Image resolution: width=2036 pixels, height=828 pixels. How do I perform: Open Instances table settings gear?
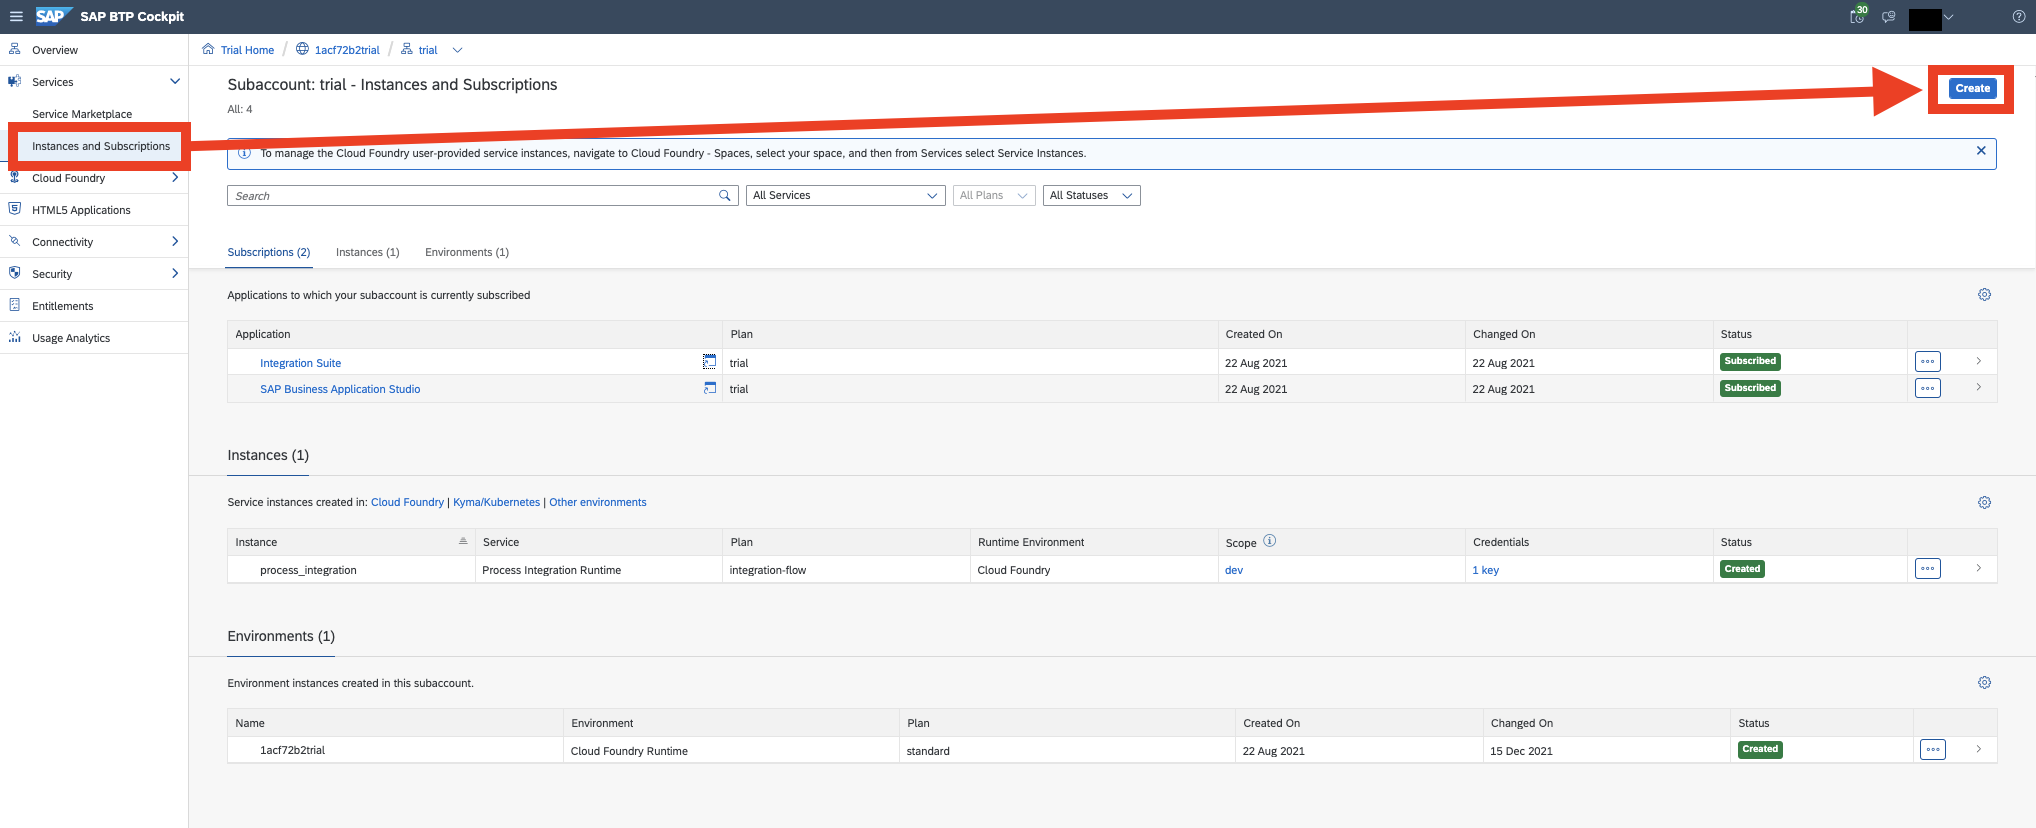[1984, 503]
